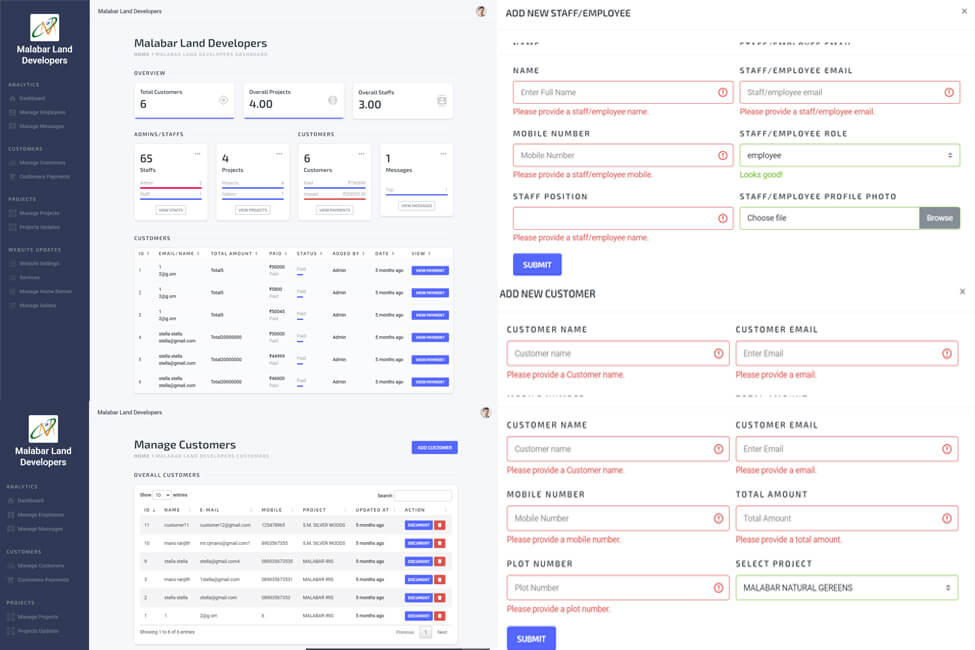Submit the new staff/employee form

click(537, 265)
